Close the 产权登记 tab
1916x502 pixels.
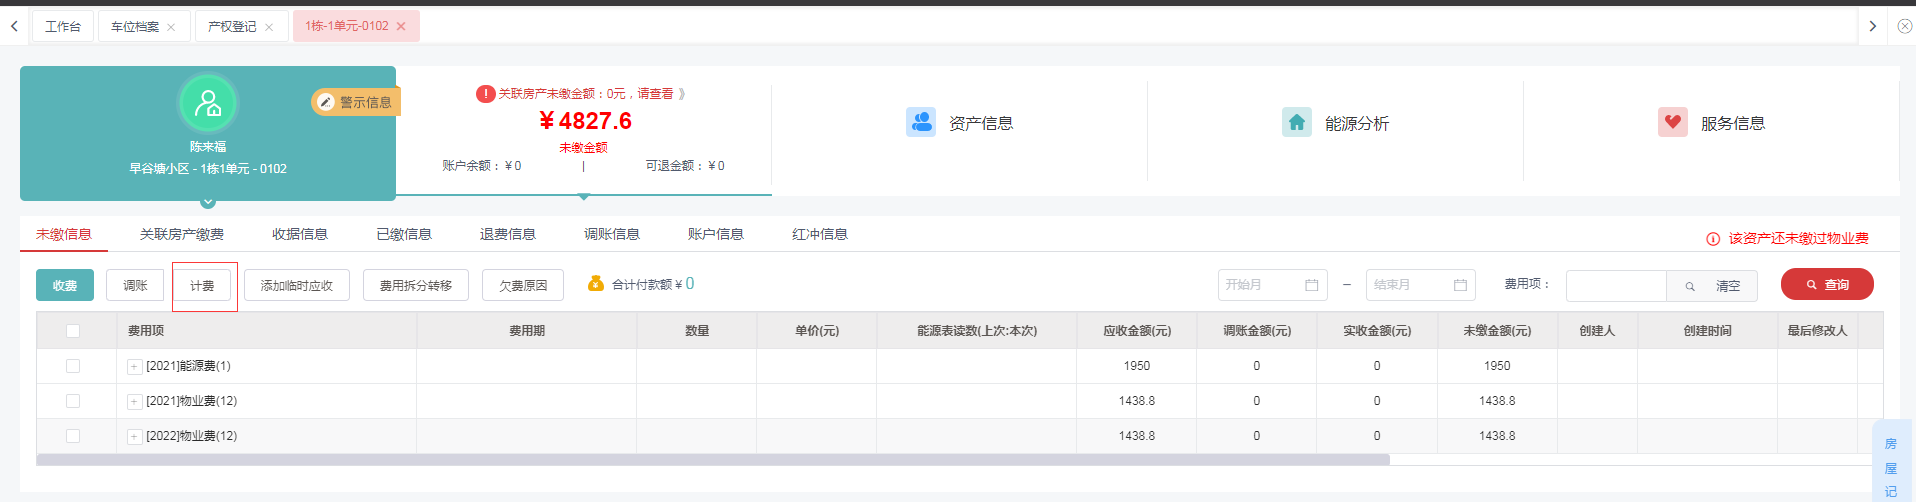[269, 27]
